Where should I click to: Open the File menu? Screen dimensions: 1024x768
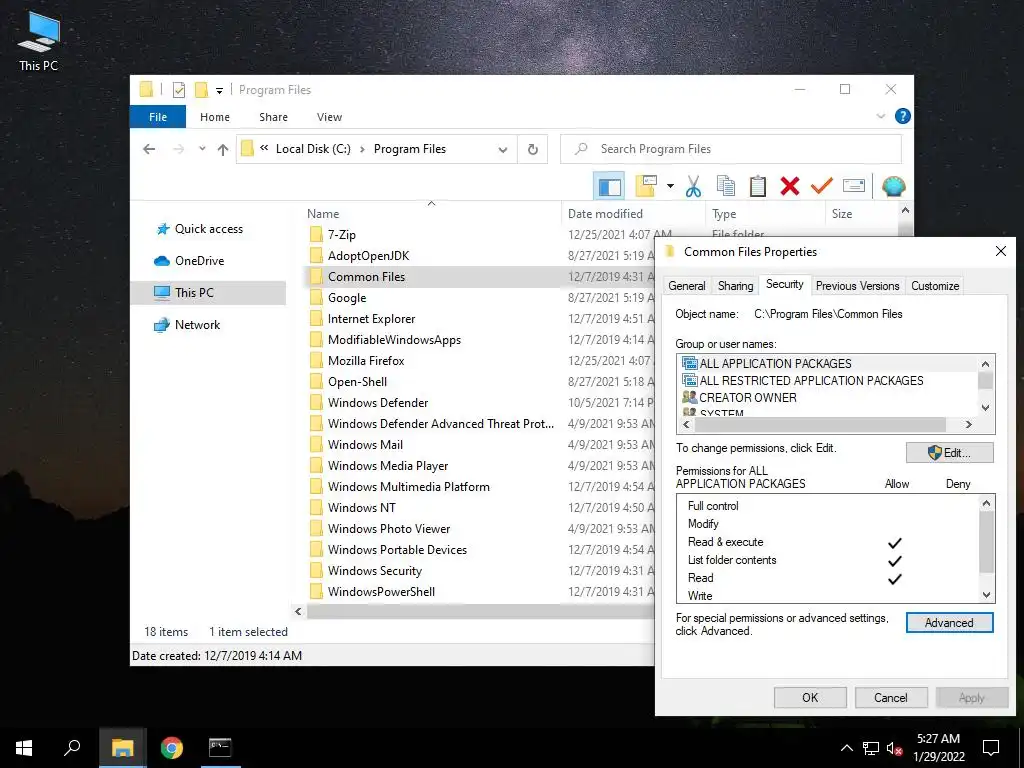coord(158,117)
